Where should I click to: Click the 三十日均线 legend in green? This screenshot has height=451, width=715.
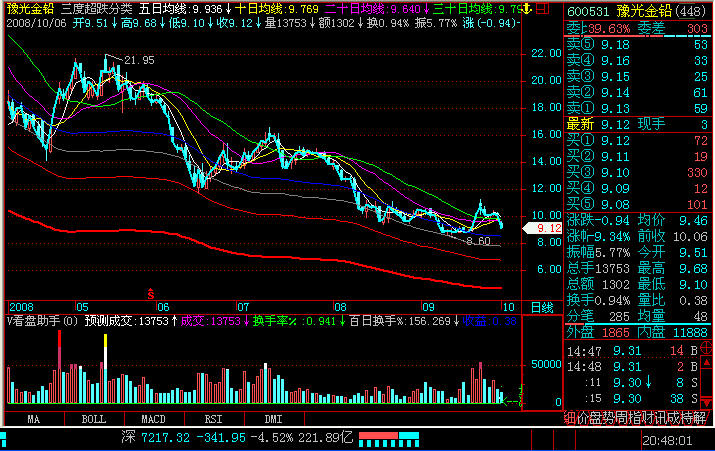tap(477, 9)
